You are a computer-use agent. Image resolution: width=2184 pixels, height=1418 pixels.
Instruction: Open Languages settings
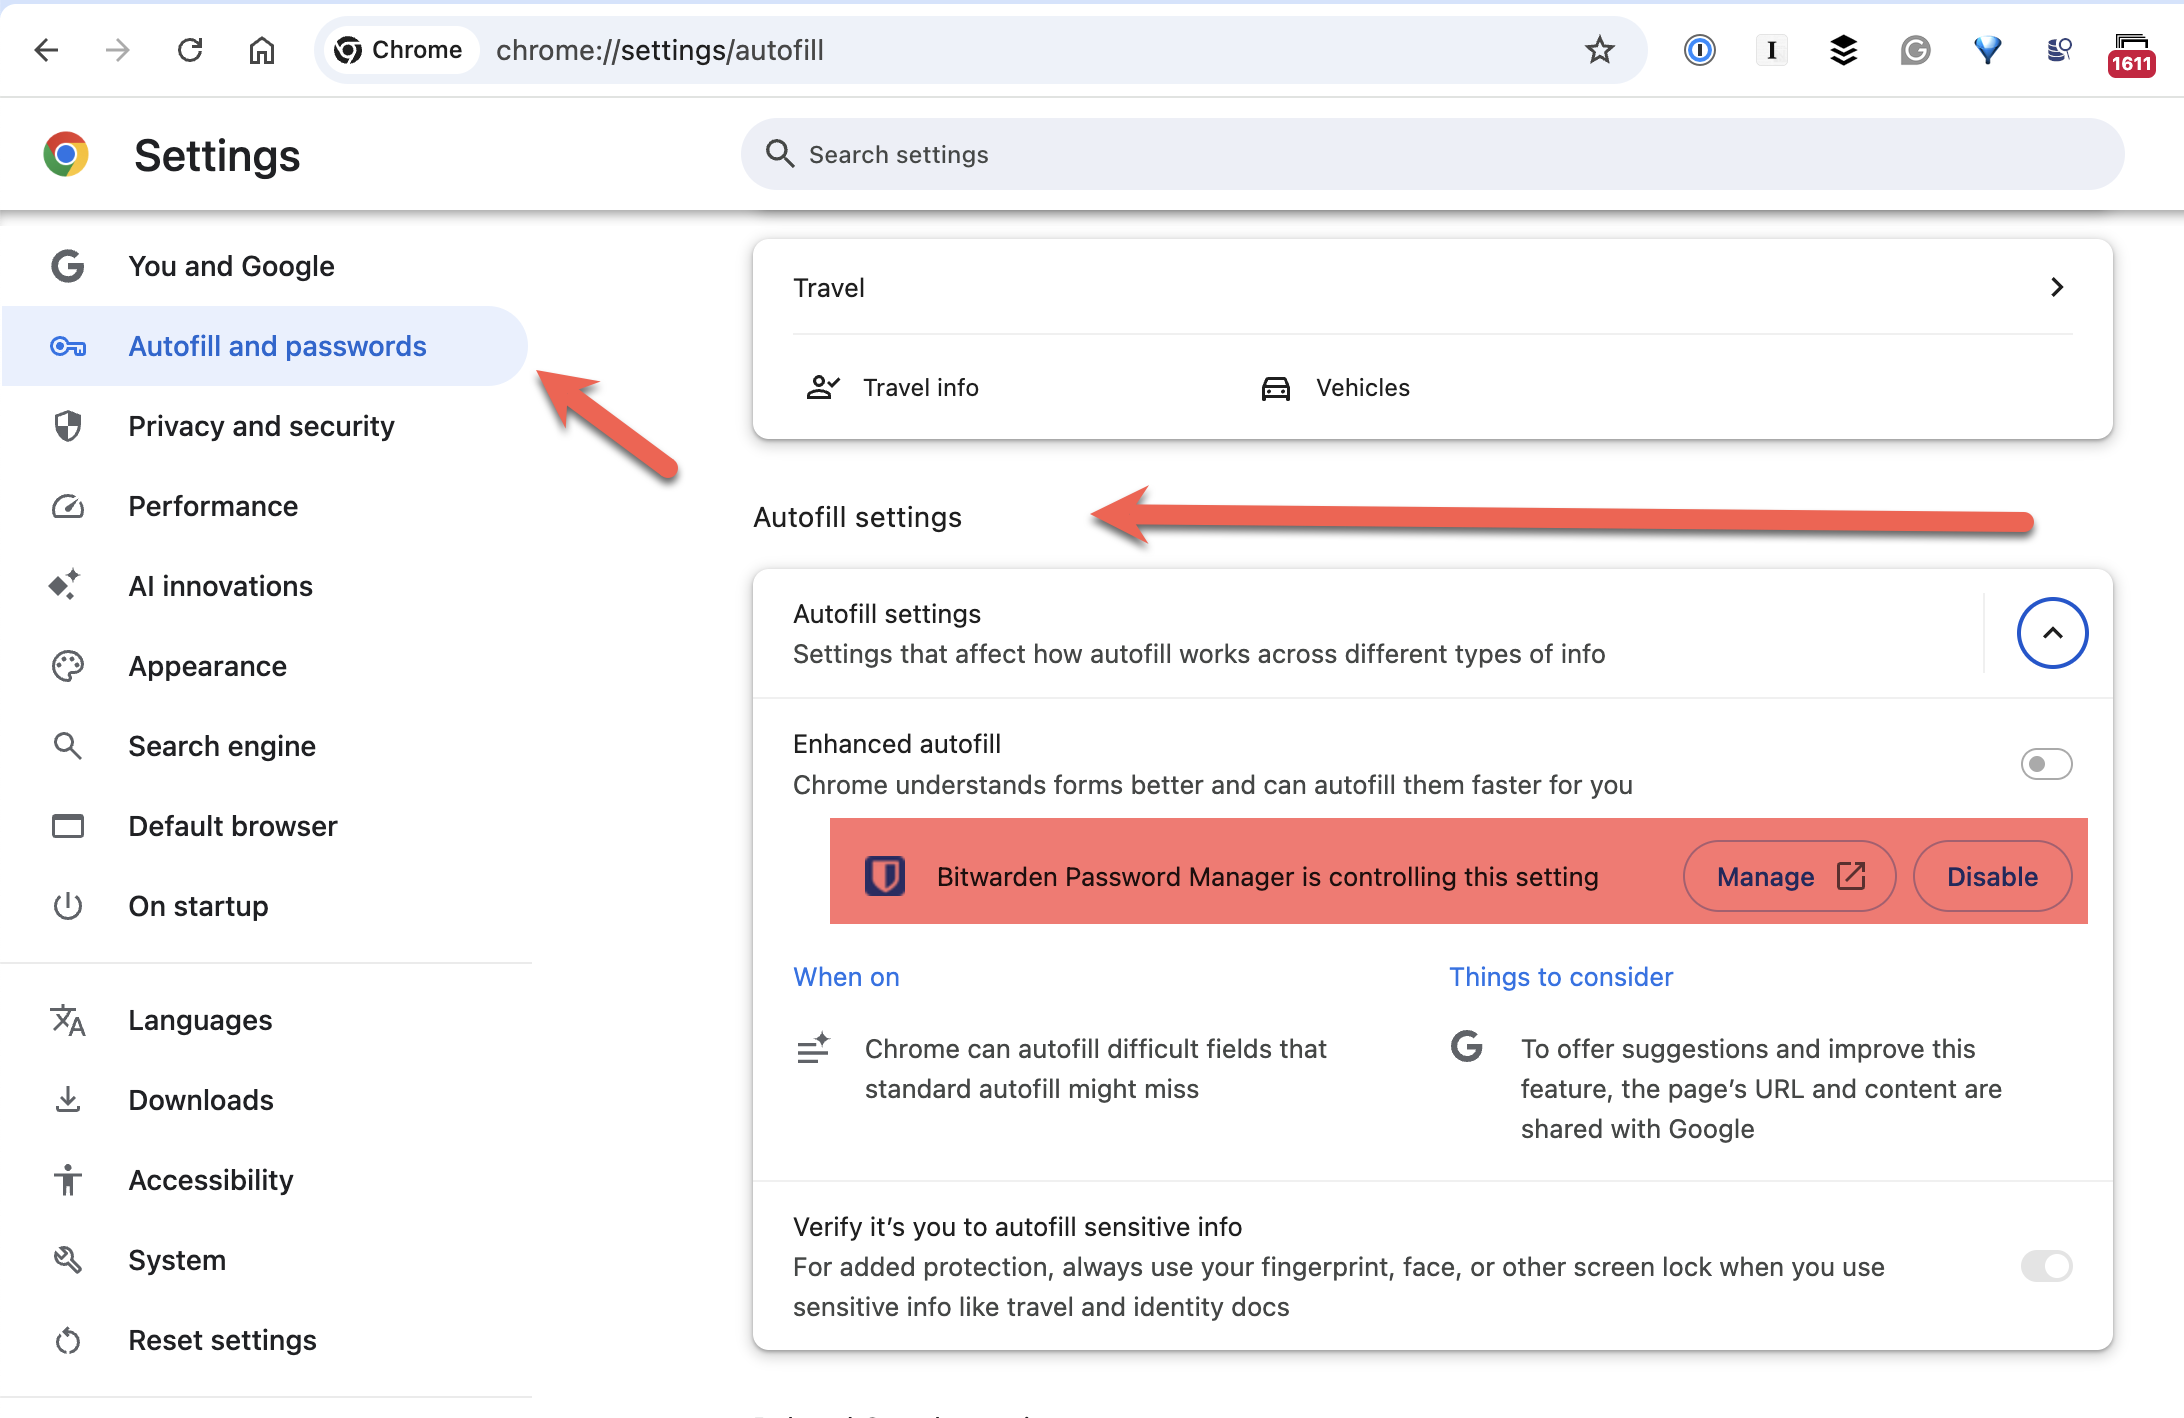266,1020
